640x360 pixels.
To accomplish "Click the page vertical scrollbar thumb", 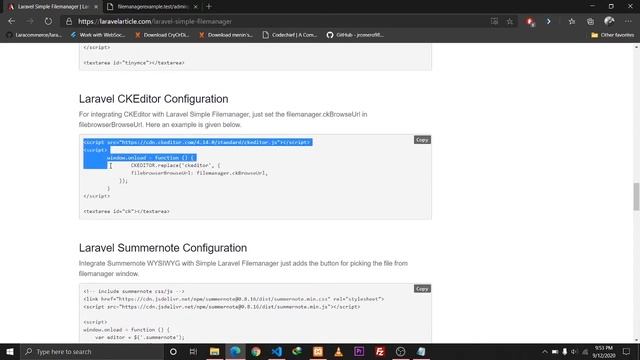I will pyautogui.click(x=636, y=197).
